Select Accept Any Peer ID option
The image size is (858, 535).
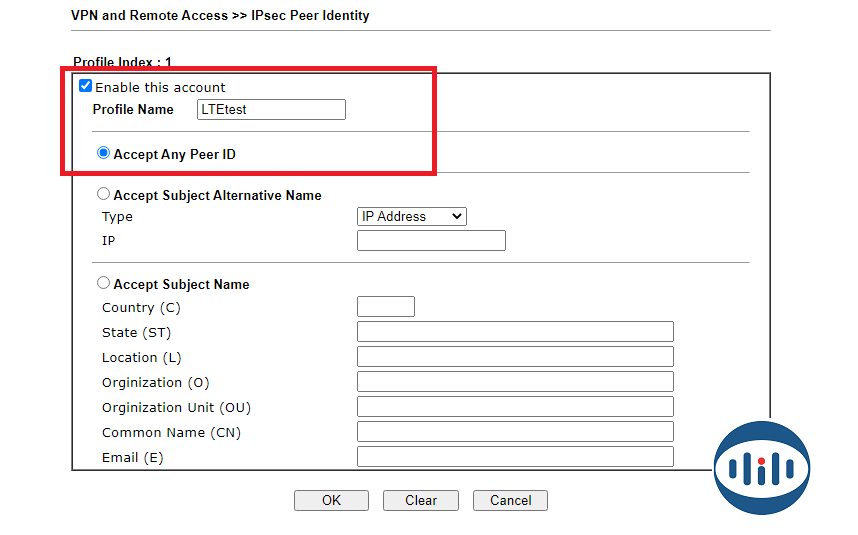(103, 154)
